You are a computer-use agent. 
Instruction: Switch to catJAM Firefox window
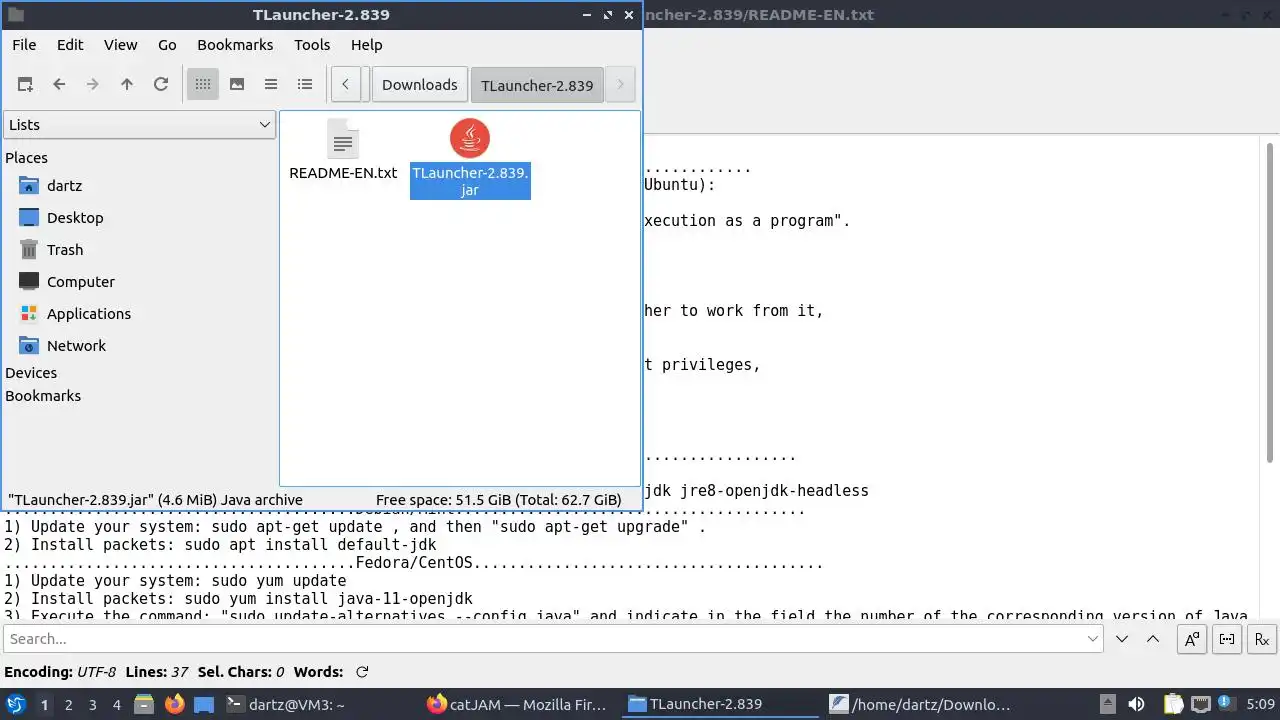tap(520, 704)
